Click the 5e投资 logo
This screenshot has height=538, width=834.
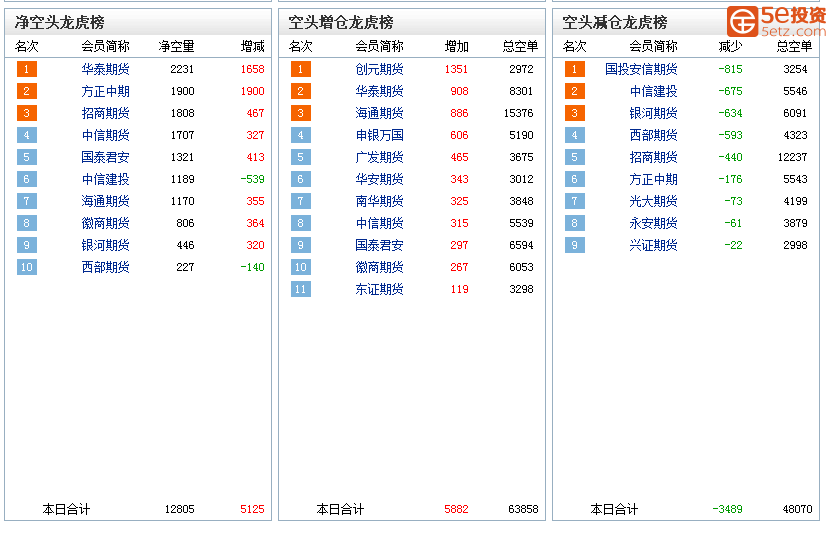click(777, 21)
